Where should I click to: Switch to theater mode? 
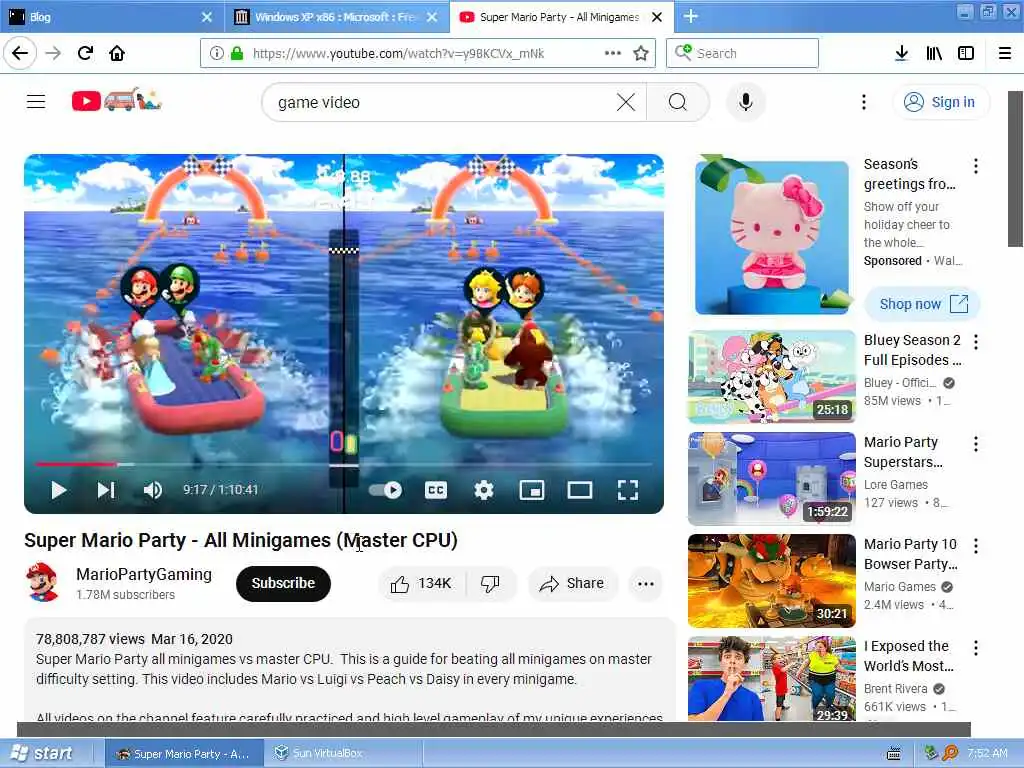click(x=580, y=490)
